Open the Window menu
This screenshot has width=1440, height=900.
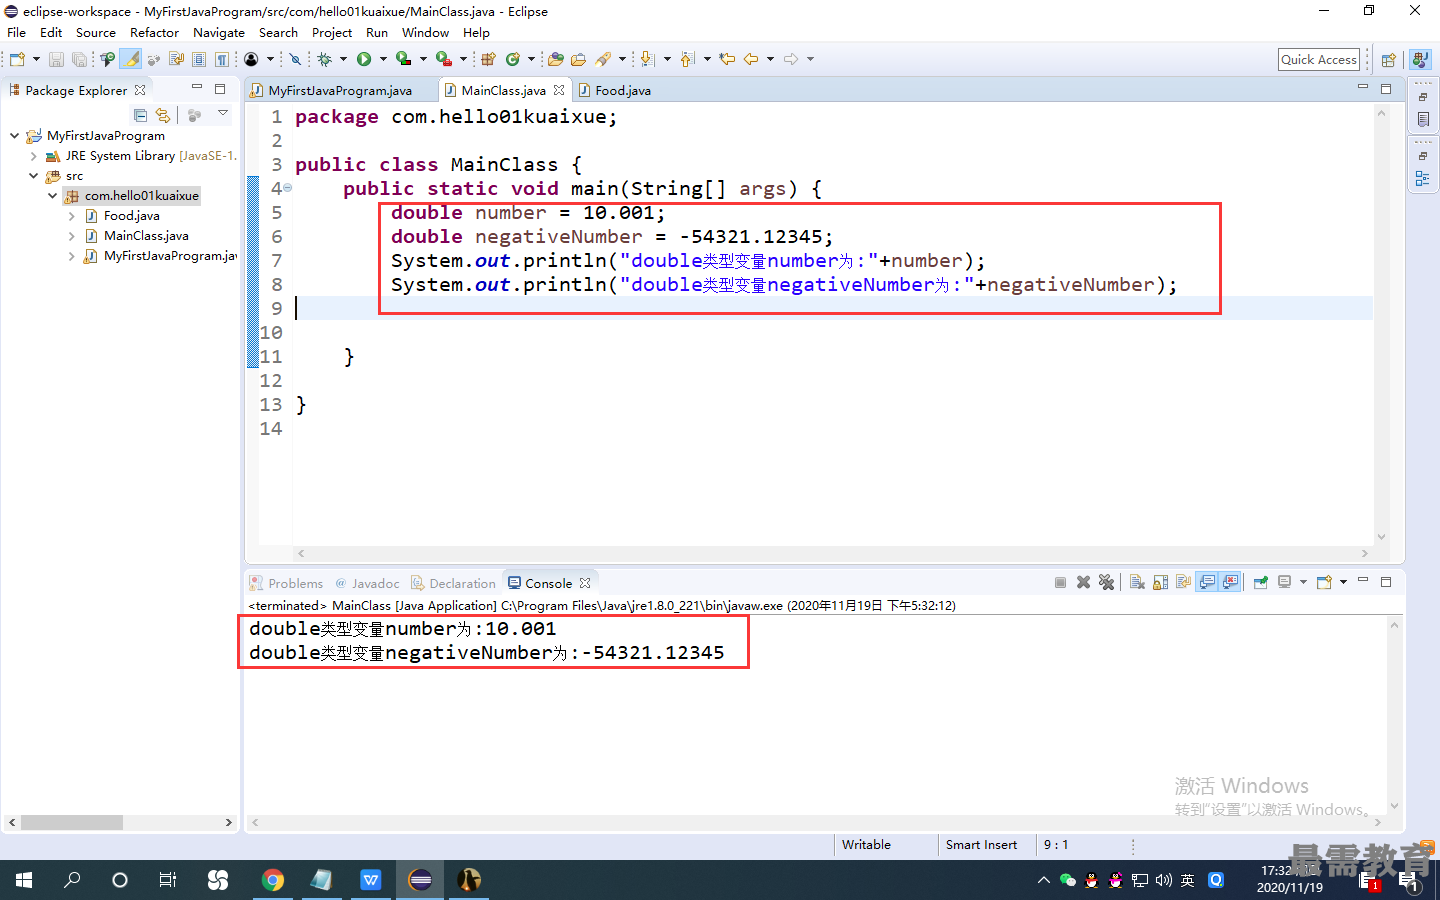[x=425, y=32]
